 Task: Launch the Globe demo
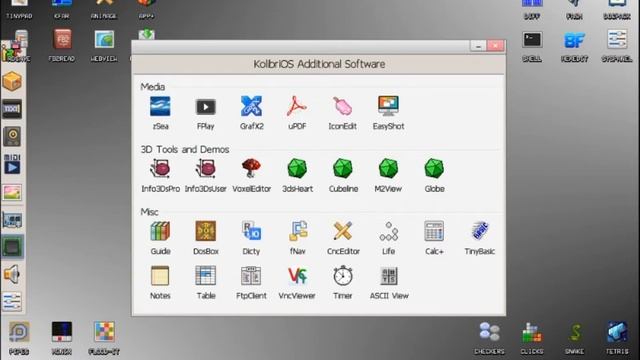[x=434, y=169]
